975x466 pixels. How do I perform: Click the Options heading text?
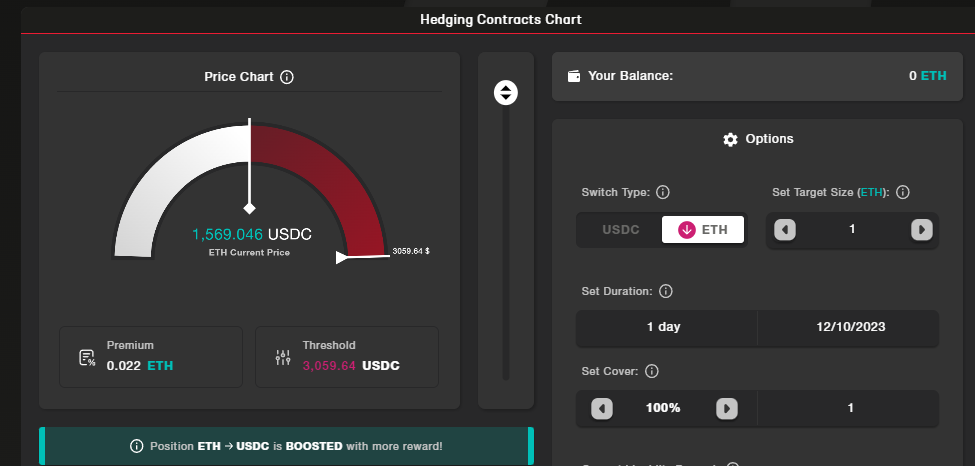tap(769, 139)
